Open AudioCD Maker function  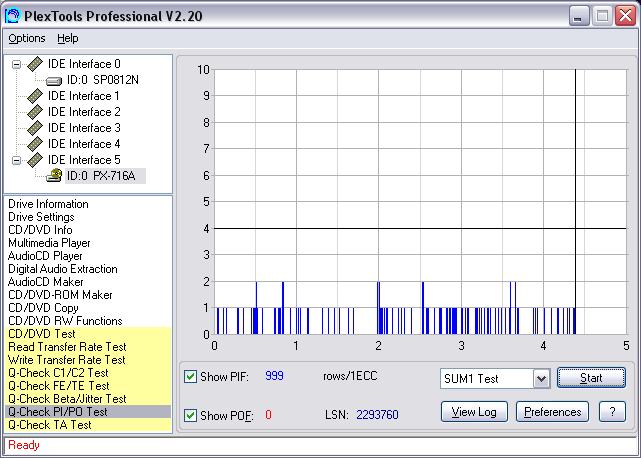(x=45, y=282)
